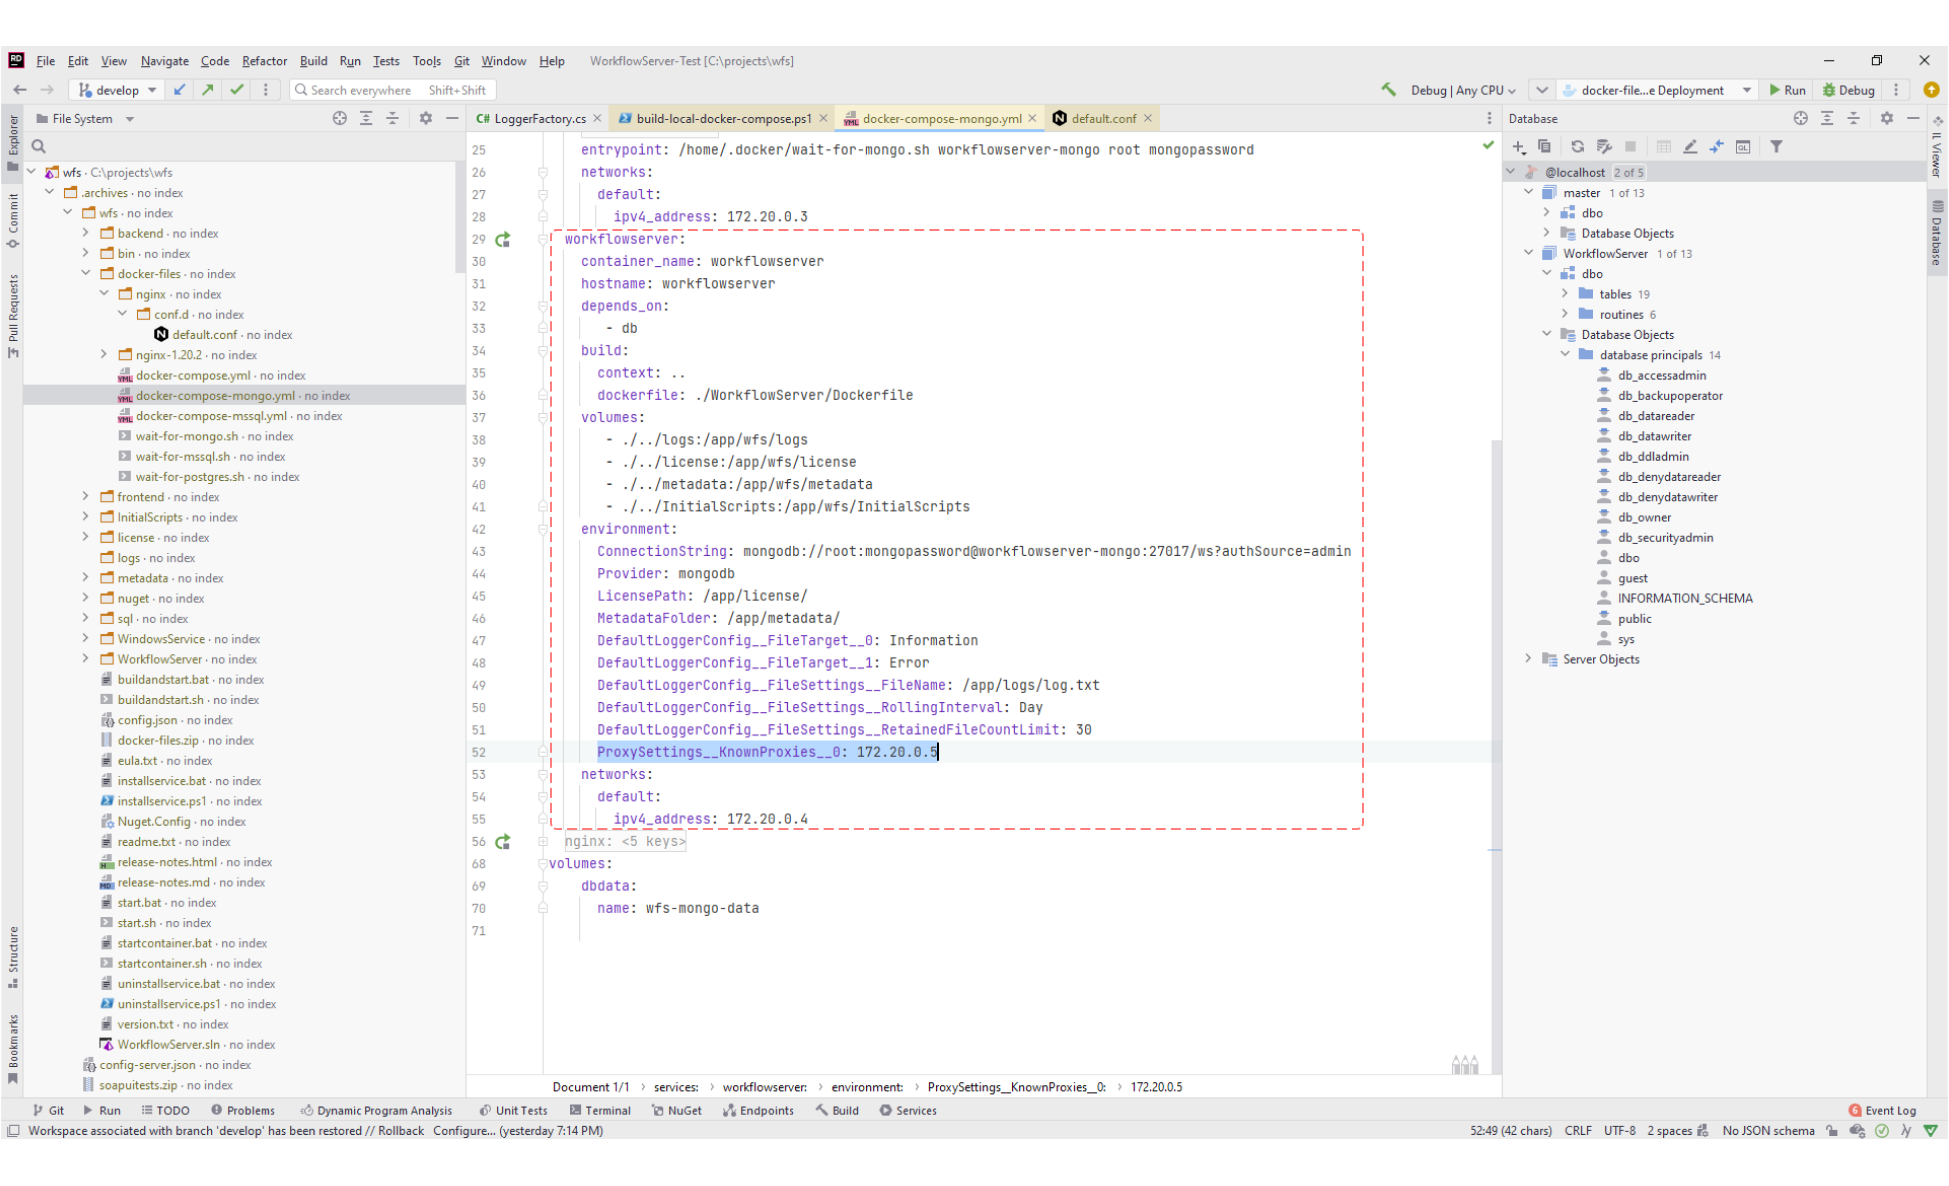The height and width of the screenshot is (1186, 1949).
Task: Click the Commit green checkmark icon
Action: 237,90
